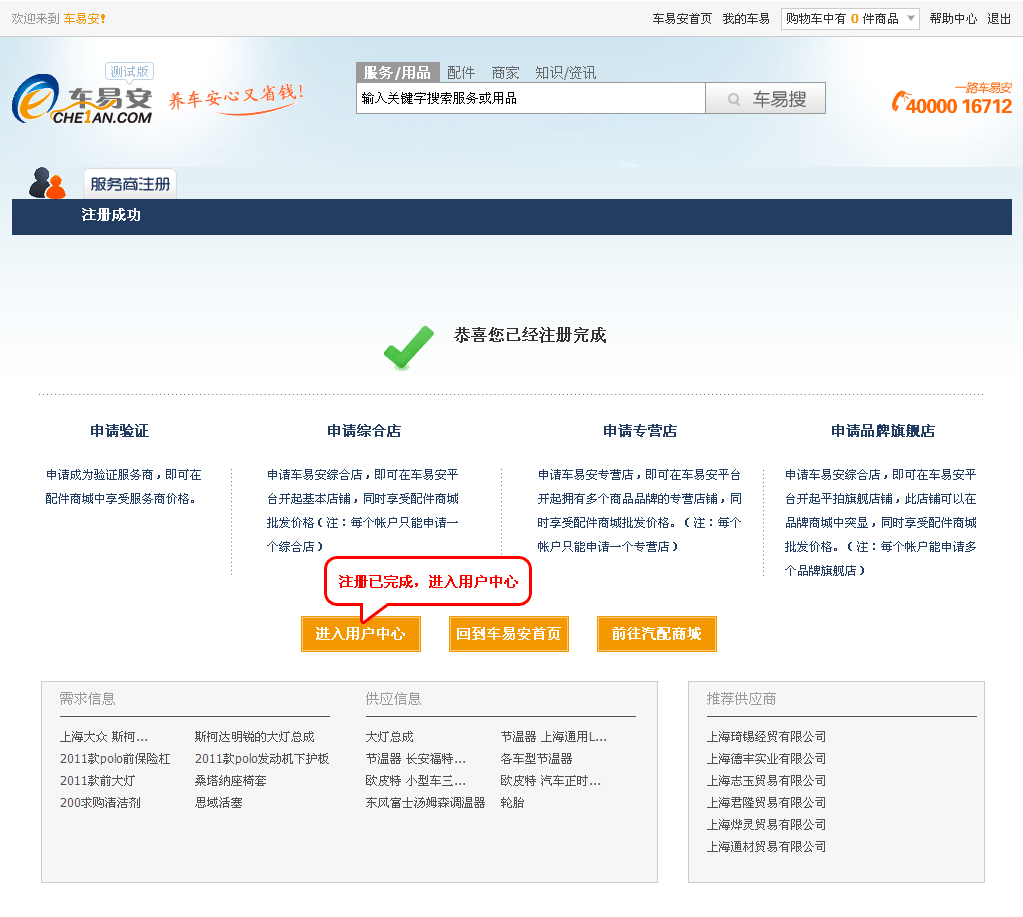Image resolution: width=1023 pixels, height=917 pixels.
Task: Click the 测试版 beta badge
Action: (x=129, y=72)
